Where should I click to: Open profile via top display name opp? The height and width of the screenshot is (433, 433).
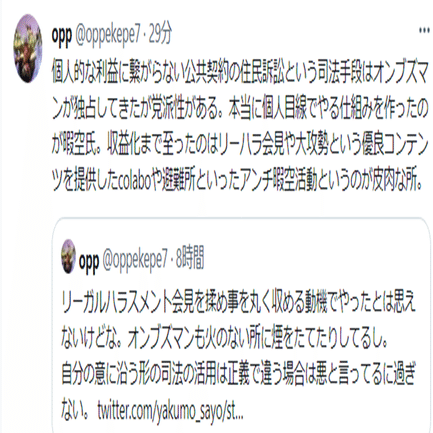[x=62, y=35]
